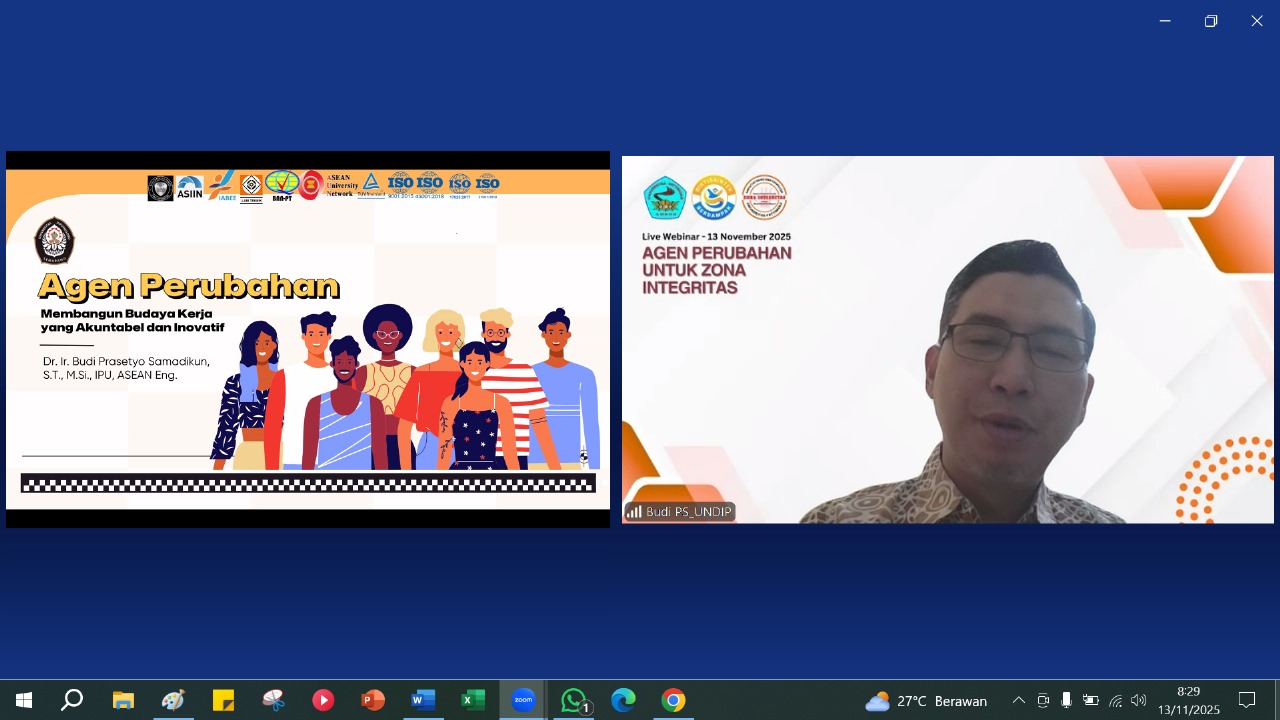This screenshot has width=1280, height=720.
Task: Launch Google Chrome from the taskbar
Action: 674,700
